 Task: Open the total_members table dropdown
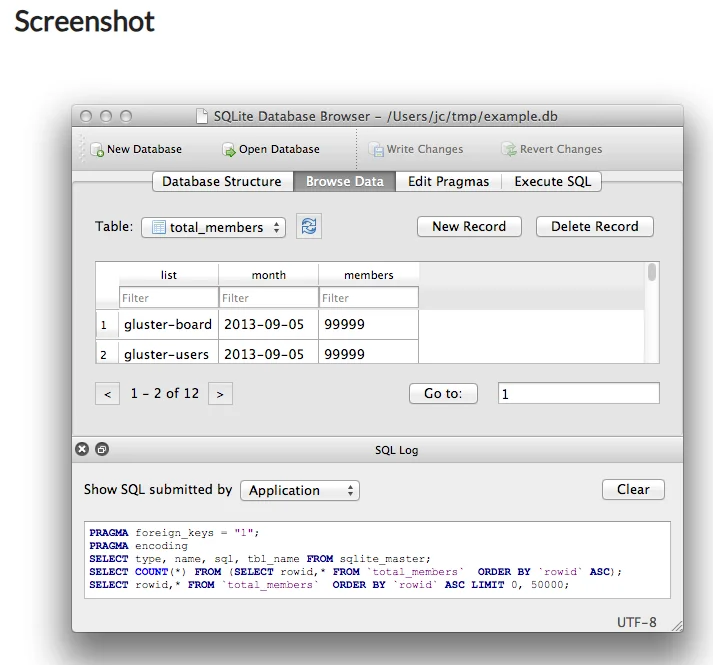213,227
